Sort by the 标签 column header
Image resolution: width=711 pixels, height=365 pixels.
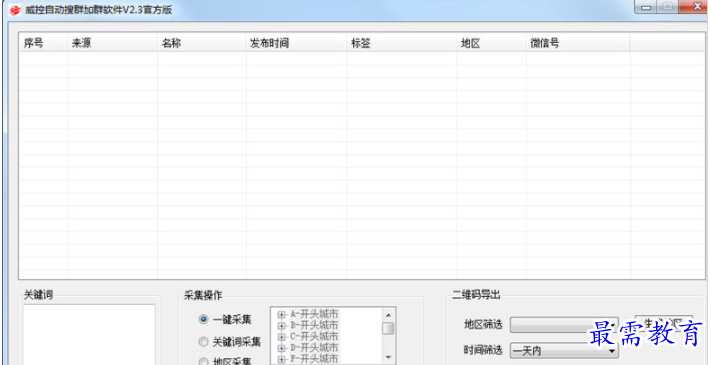click(x=402, y=44)
